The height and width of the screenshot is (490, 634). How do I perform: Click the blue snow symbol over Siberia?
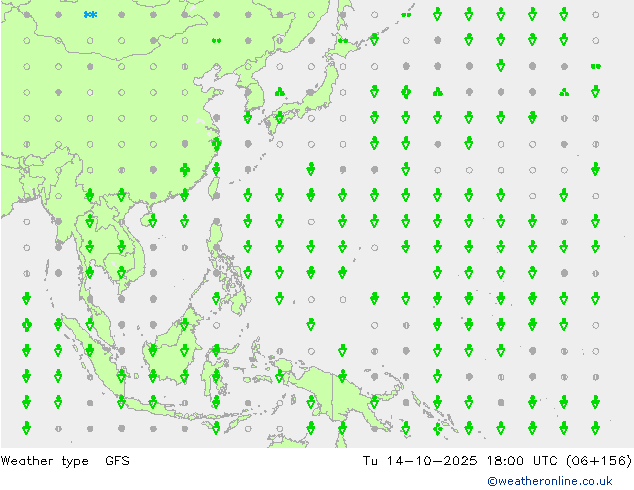[90, 15]
